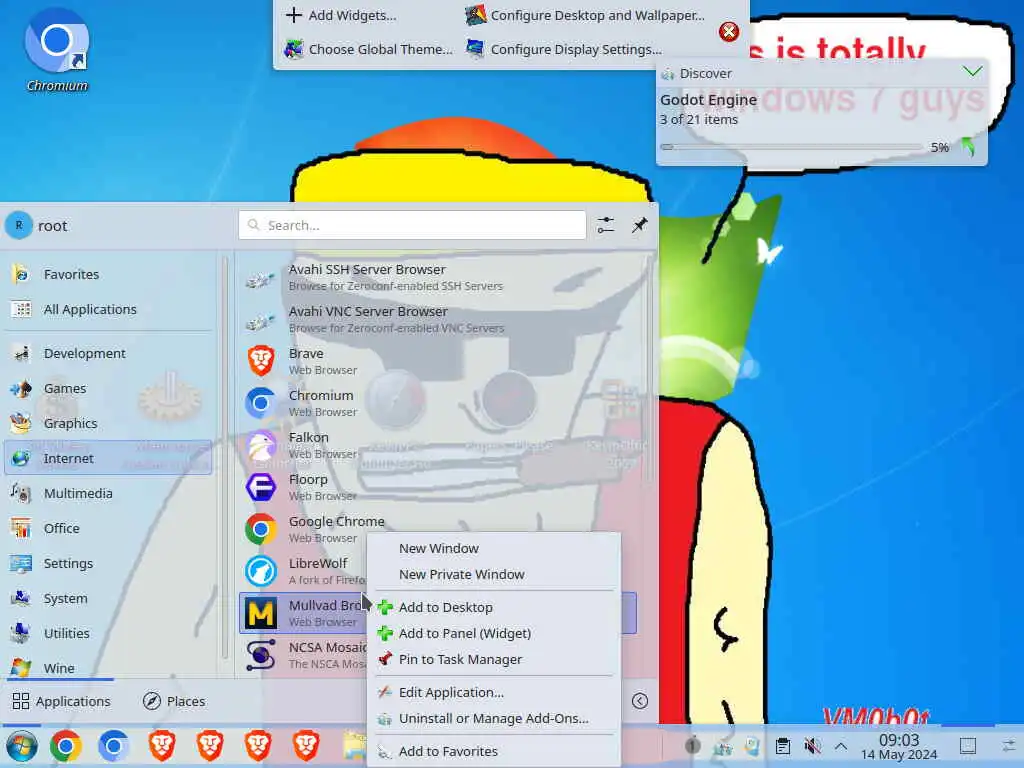This screenshot has width=1024, height=768.
Task: Open Chromium from the taskbar
Action: point(114,746)
